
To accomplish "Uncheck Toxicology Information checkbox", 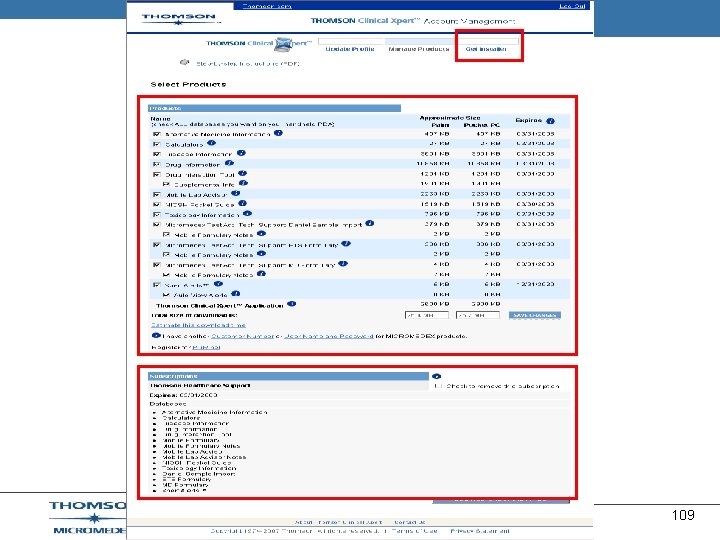I will [x=157, y=214].
